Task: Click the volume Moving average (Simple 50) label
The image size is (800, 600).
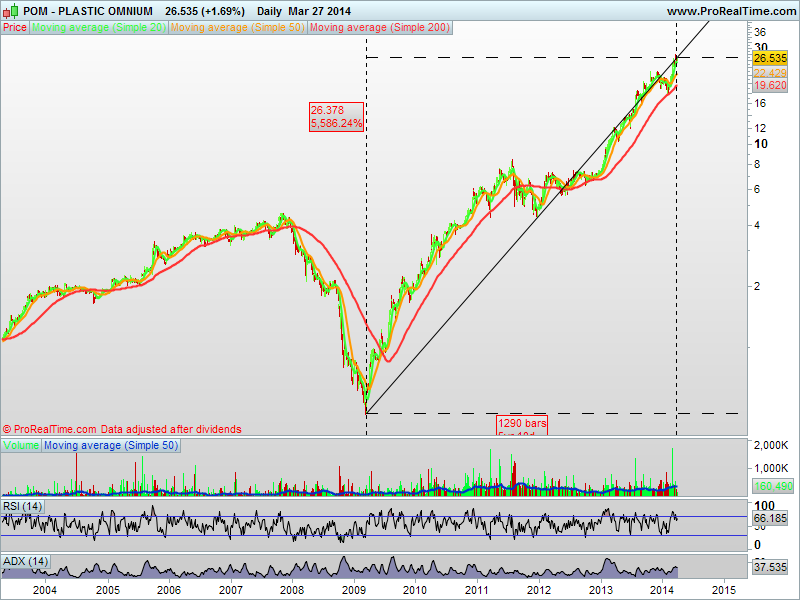Action: click(x=111, y=445)
